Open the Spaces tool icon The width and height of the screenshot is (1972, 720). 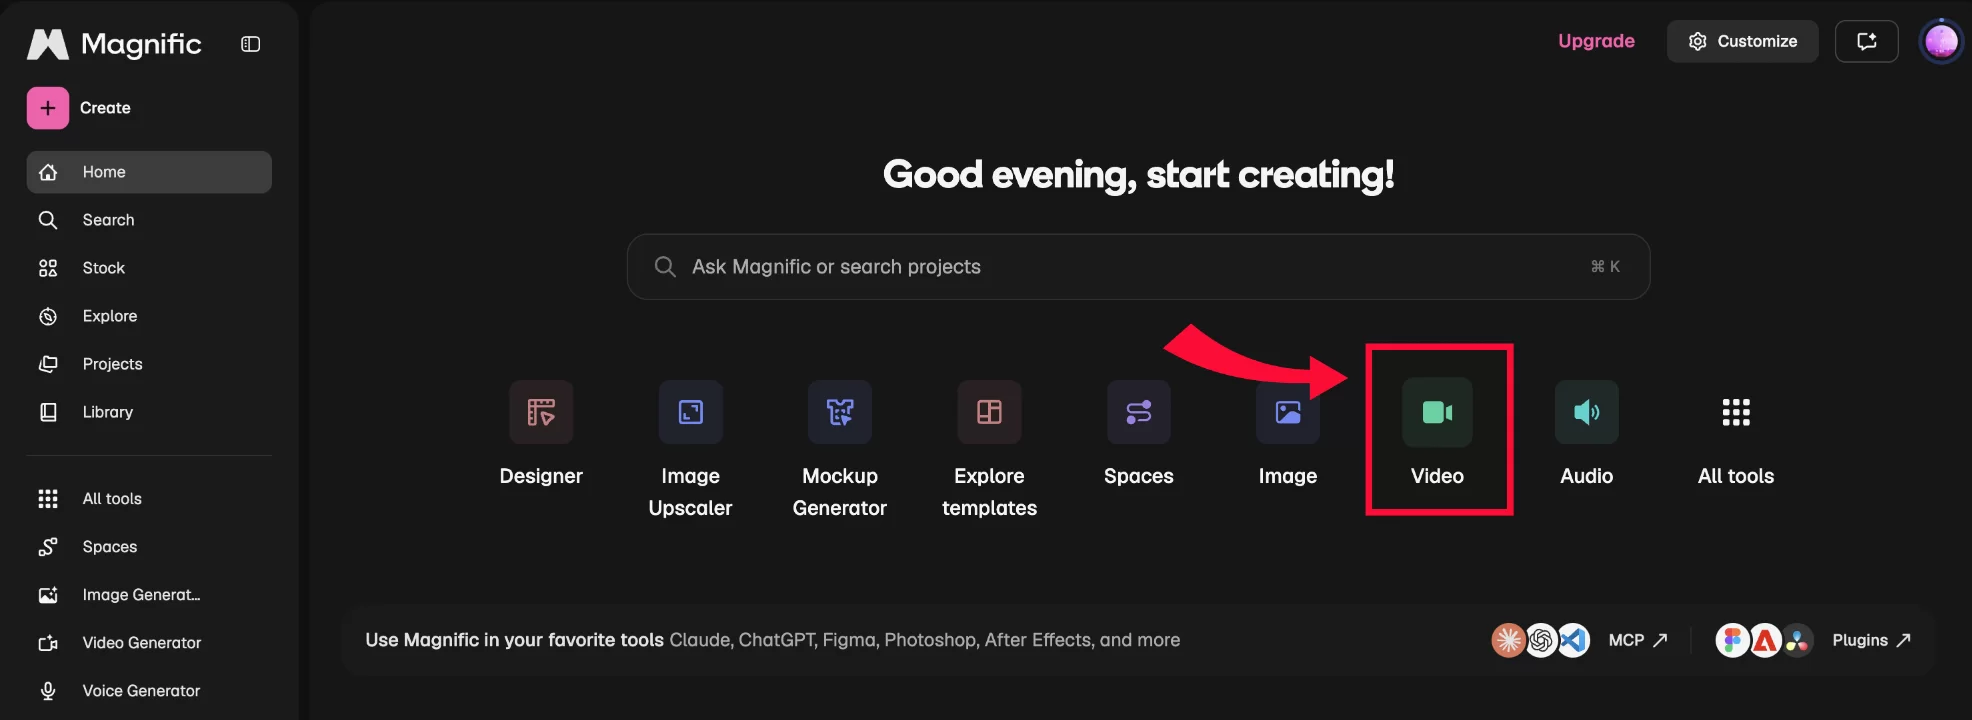[x=1138, y=412]
